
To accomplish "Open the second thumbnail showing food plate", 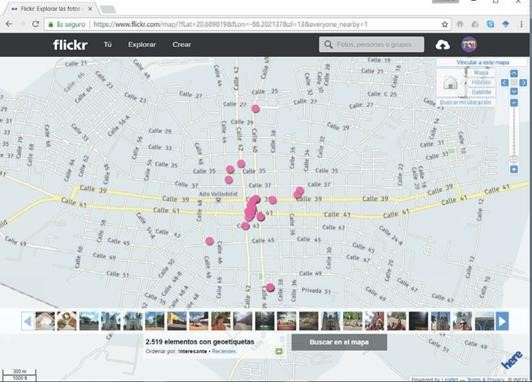I will (x=67, y=321).
